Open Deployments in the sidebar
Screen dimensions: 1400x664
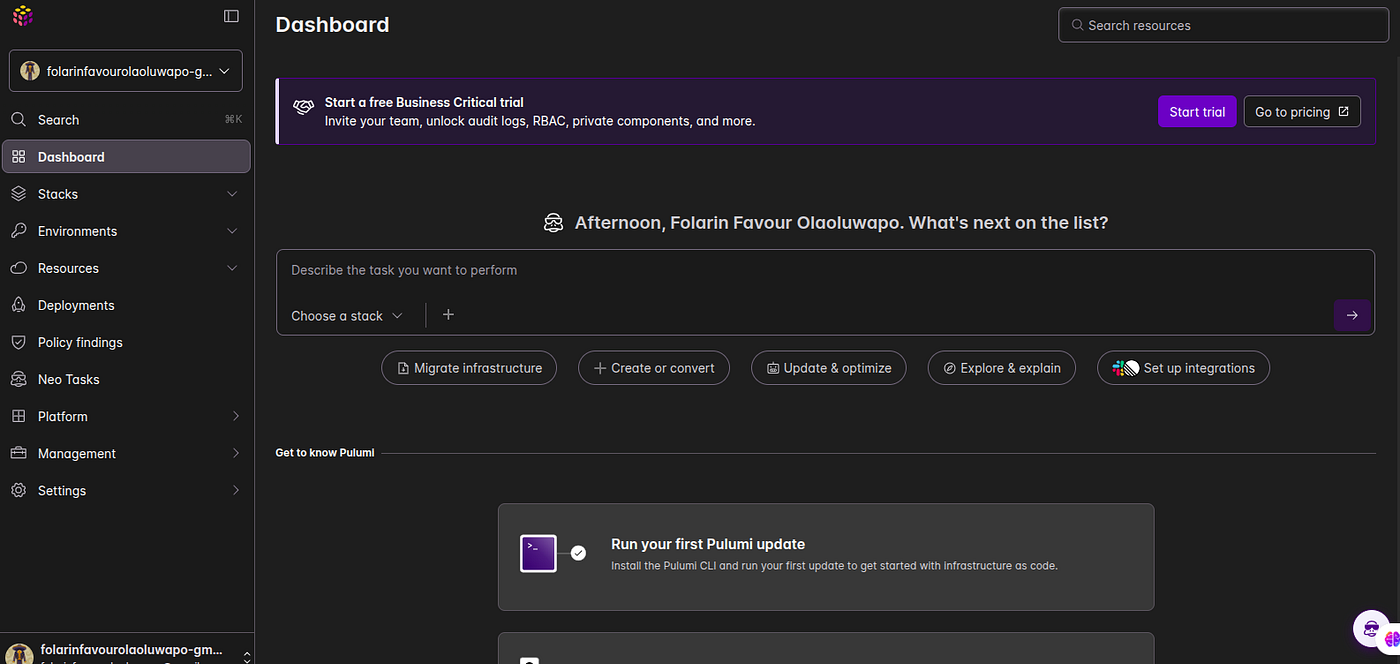click(126, 305)
